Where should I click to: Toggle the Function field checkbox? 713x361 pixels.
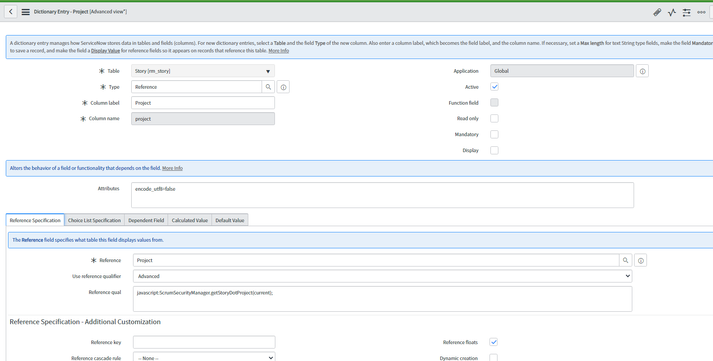coord(494,103)
